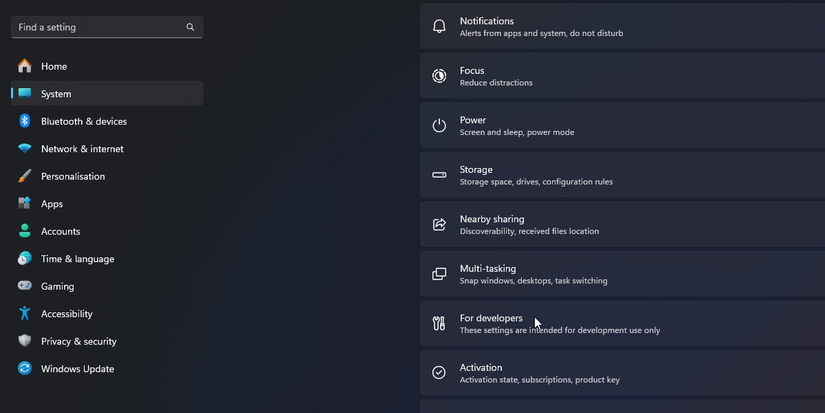Image resolution: width=825 pixels, height=413 pixels.
Task: Navigate to Privacy & security
Action: (78, 341)
